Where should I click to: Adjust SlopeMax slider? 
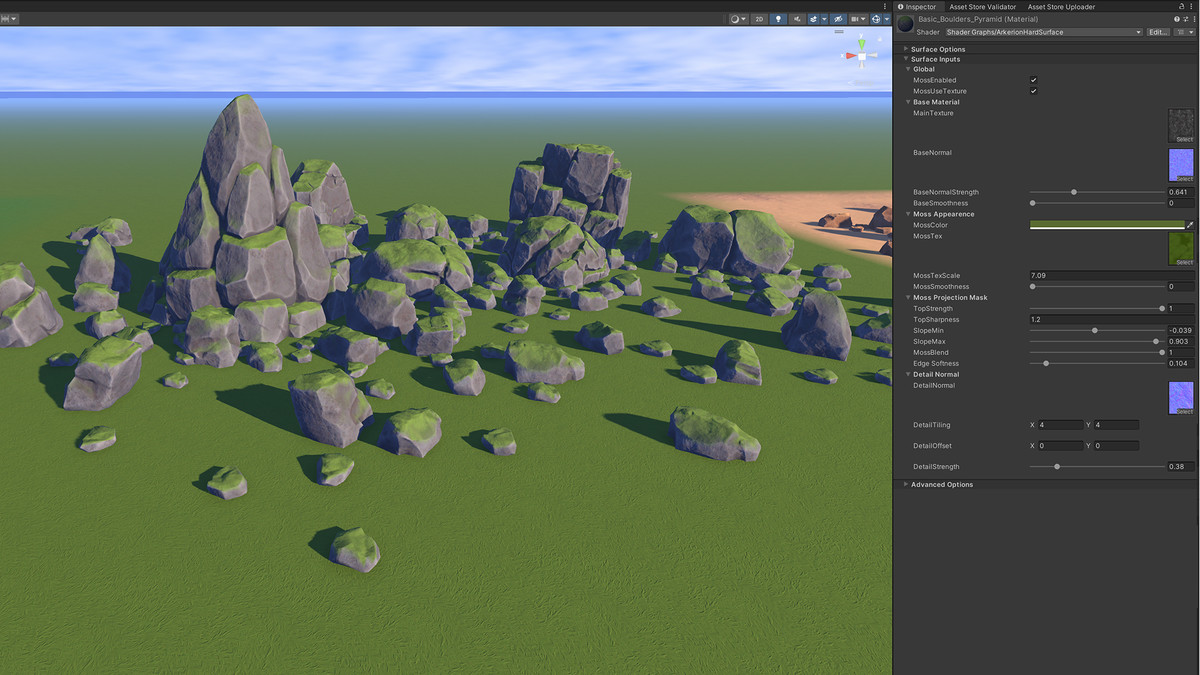pos(1097,341)
